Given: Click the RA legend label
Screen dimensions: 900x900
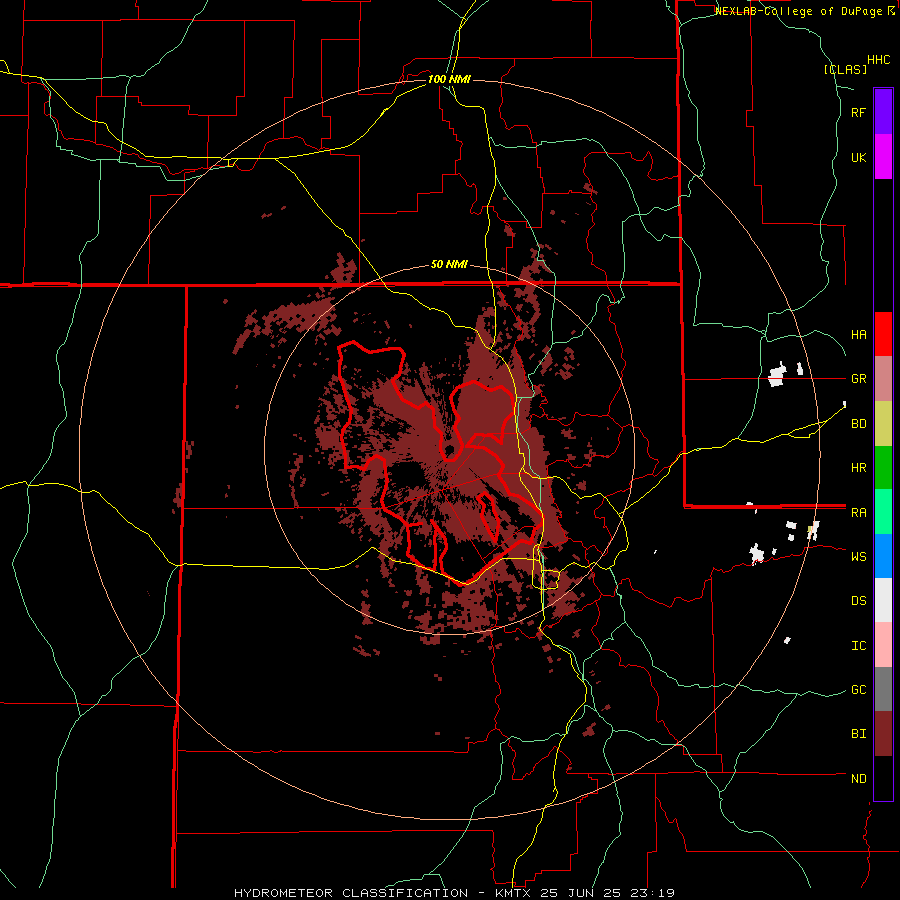Looking at the screenshot, I should 858,512.
